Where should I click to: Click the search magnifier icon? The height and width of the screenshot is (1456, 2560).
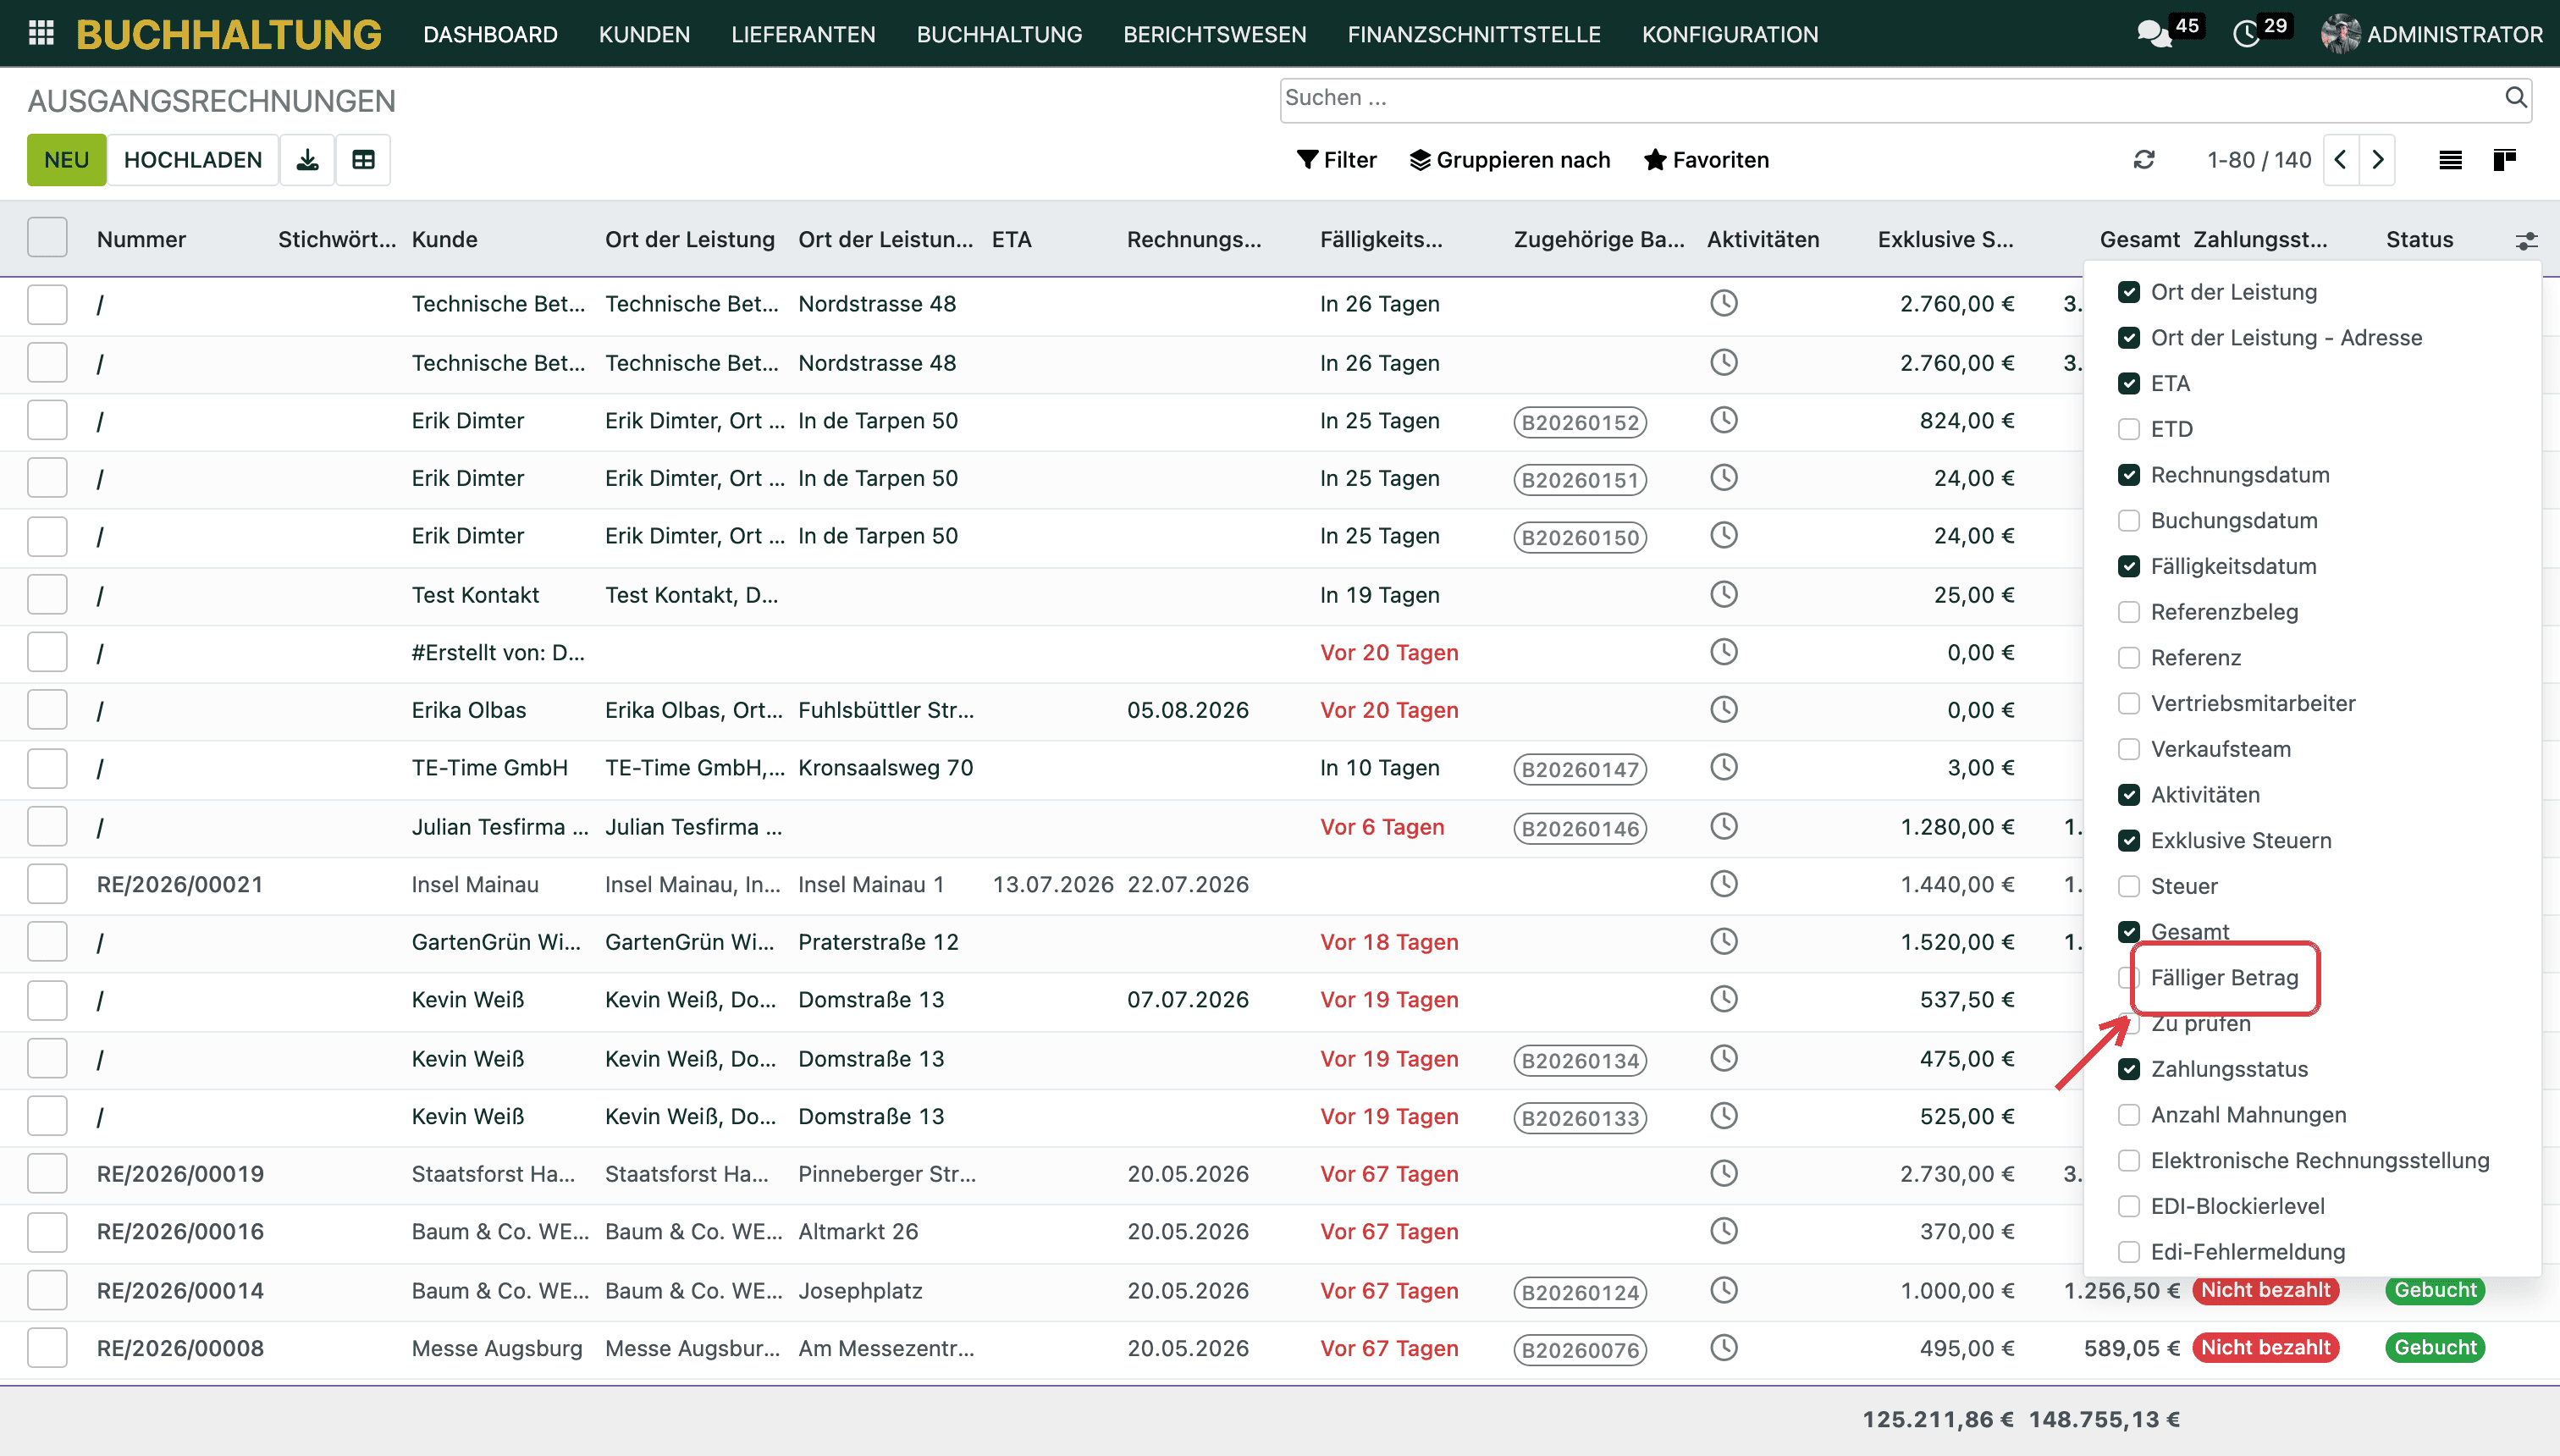click(x=2516, y=98)
